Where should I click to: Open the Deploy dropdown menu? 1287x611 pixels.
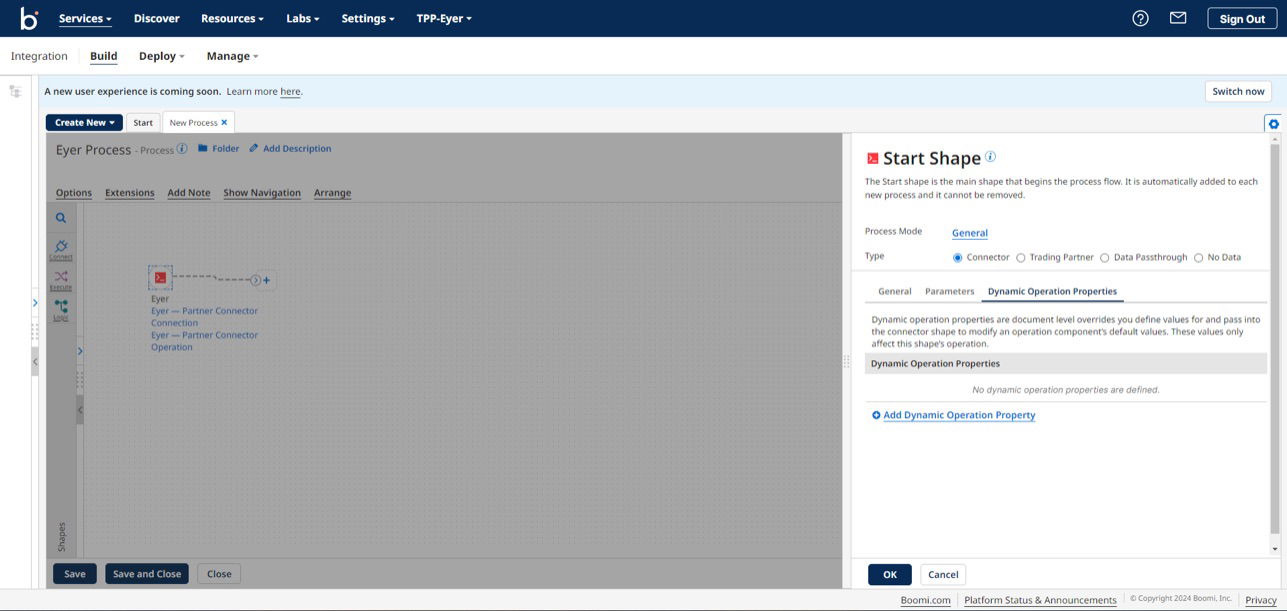pos(162,56)
